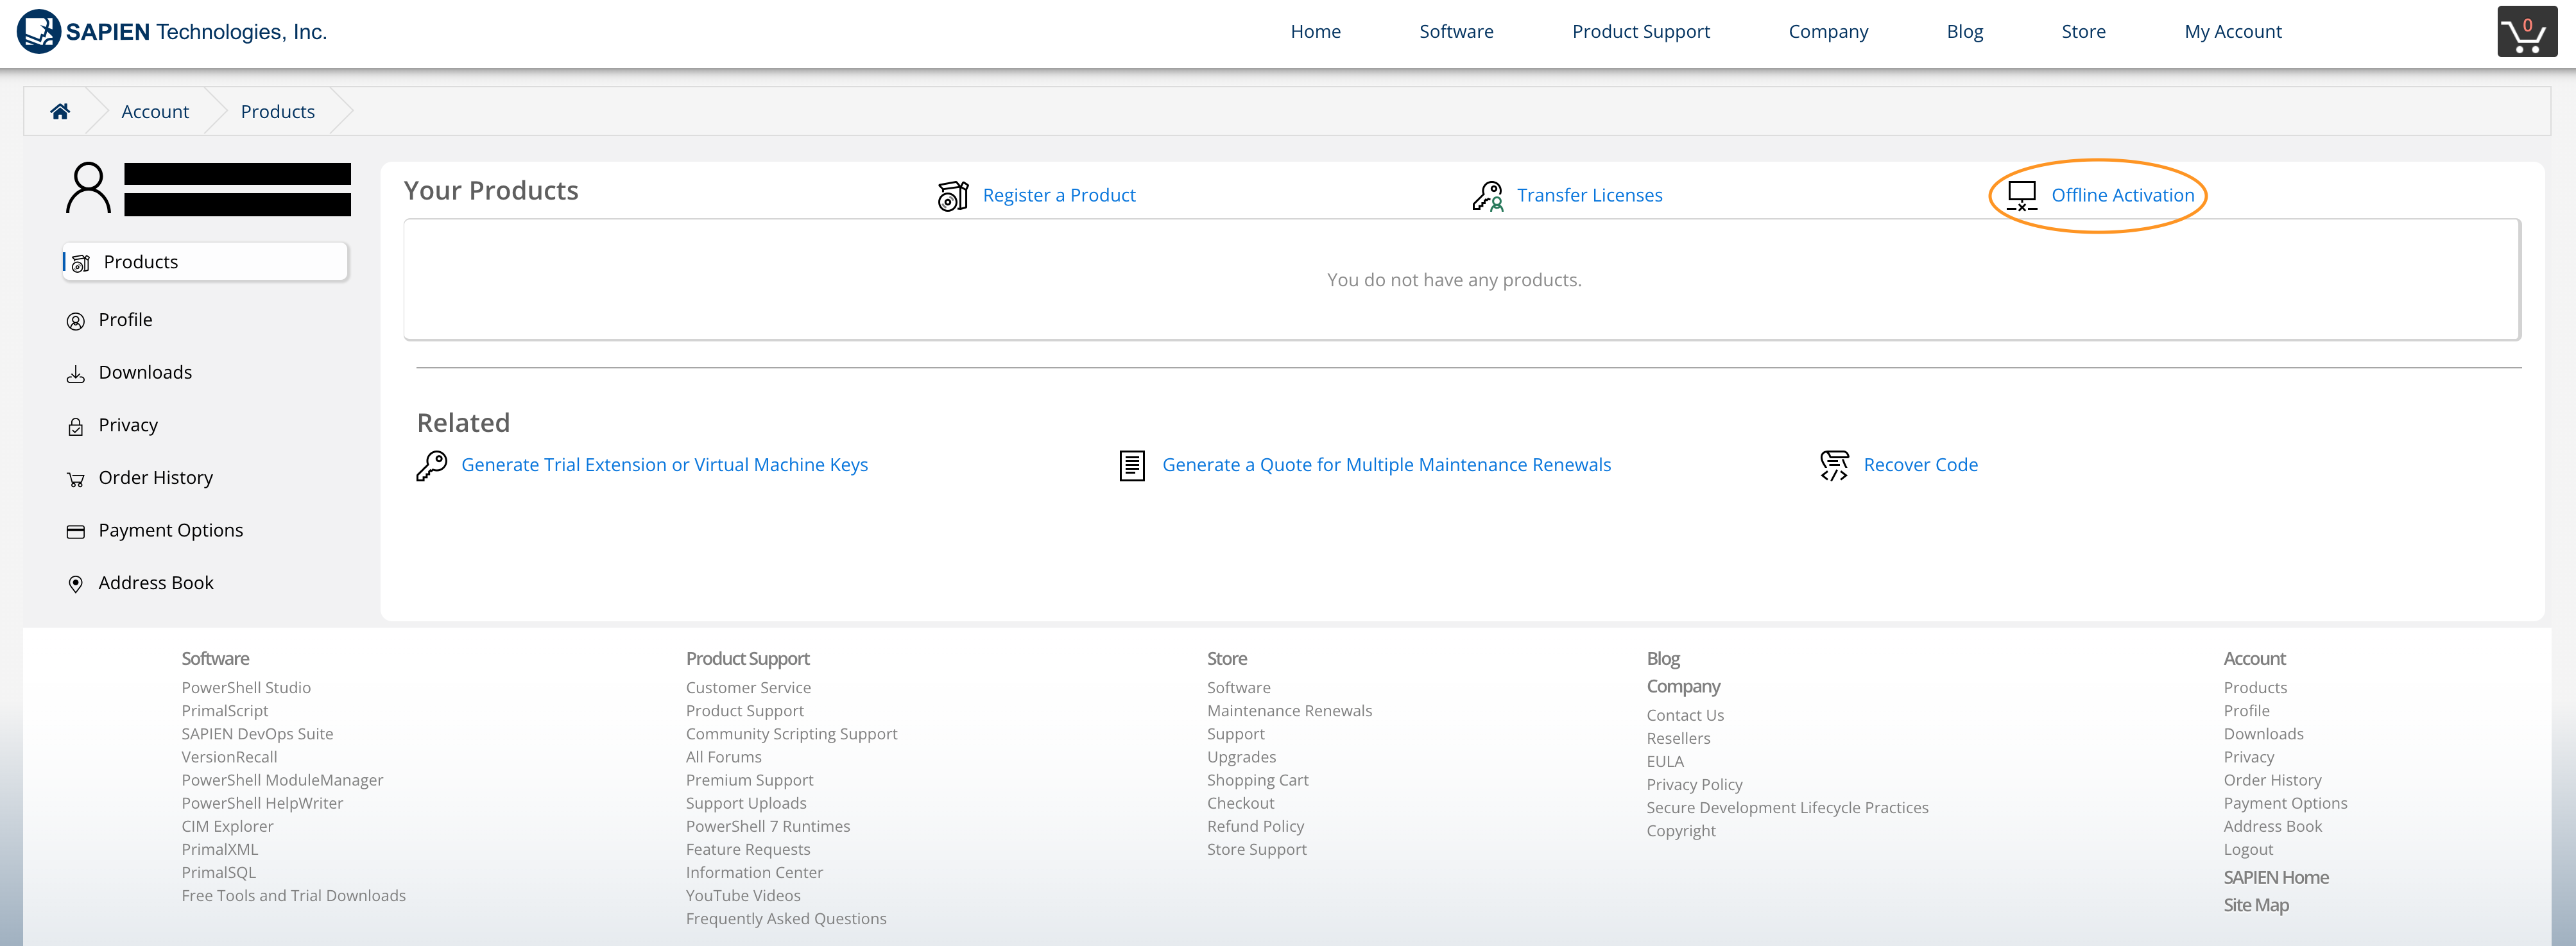
Task: Click the trial extension key icon
Action: click(432, 465)
